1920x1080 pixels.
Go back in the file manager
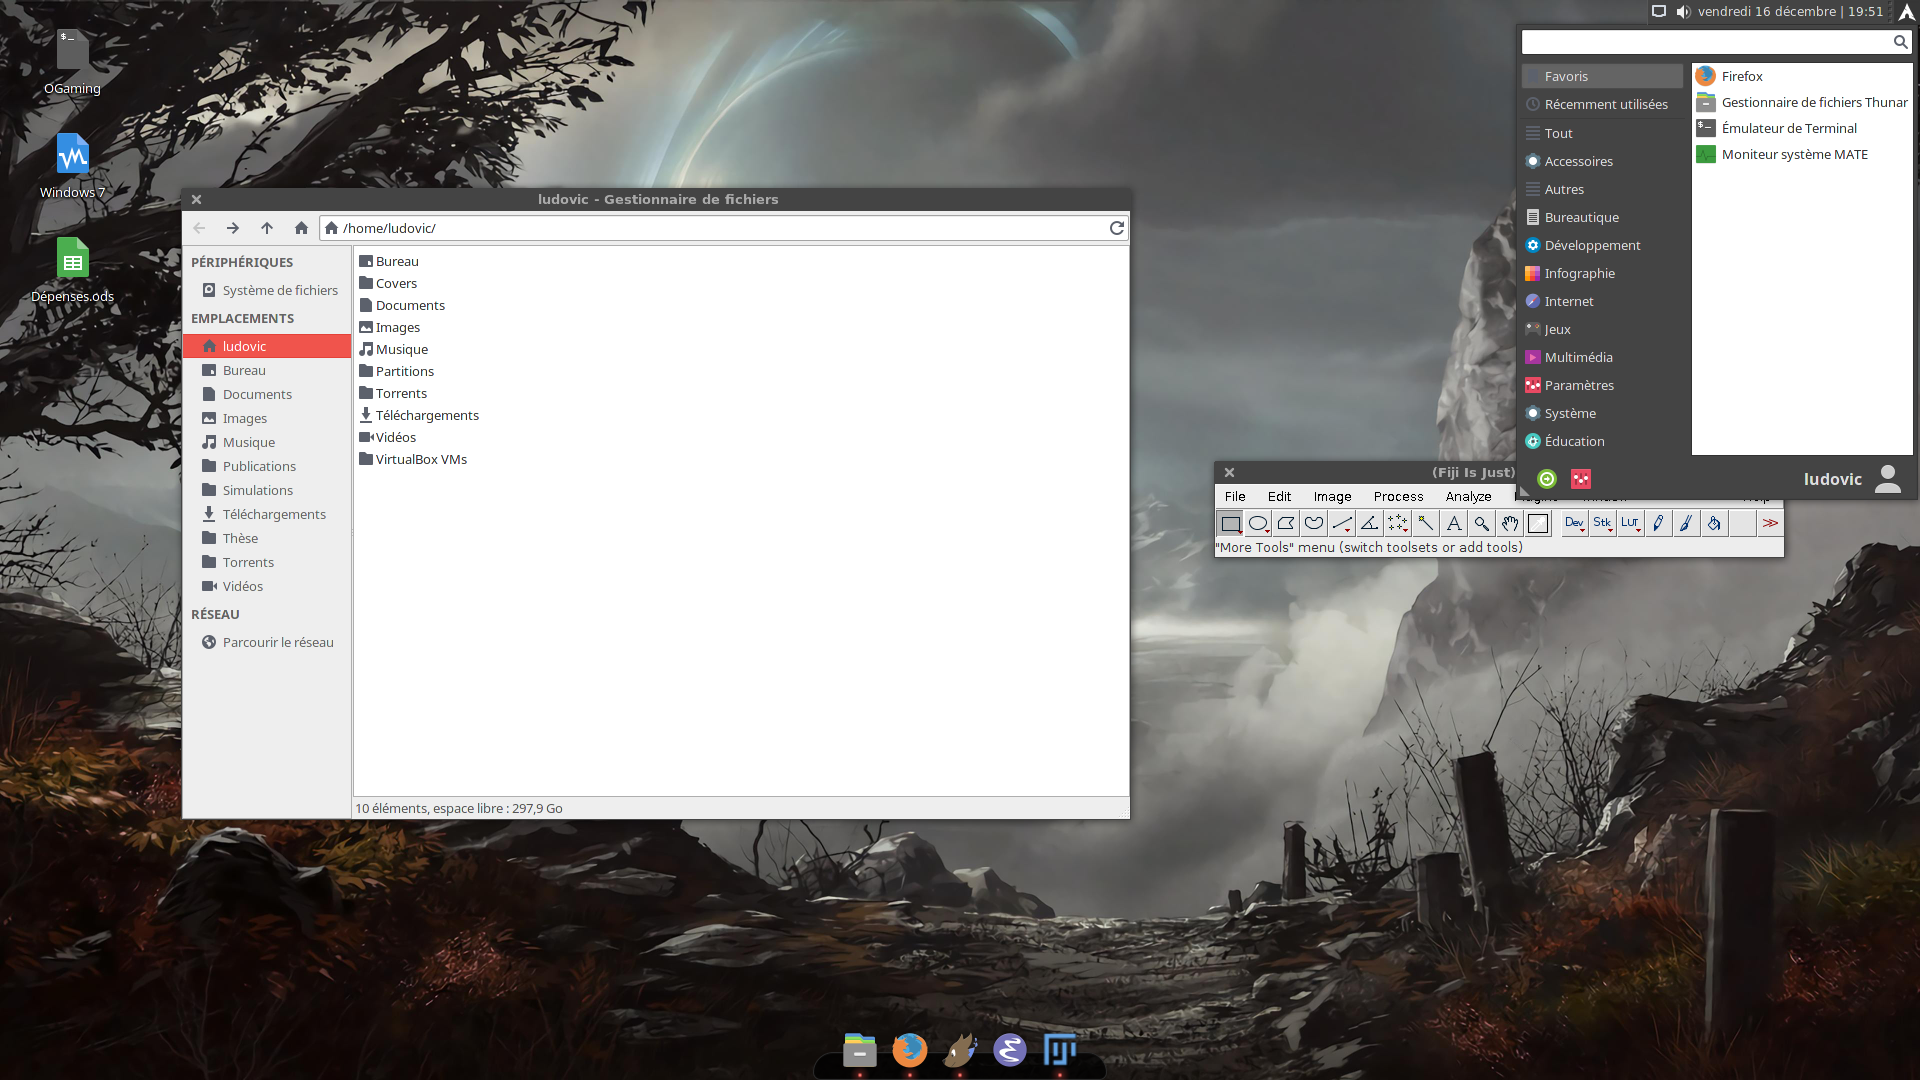pos(199,228)
